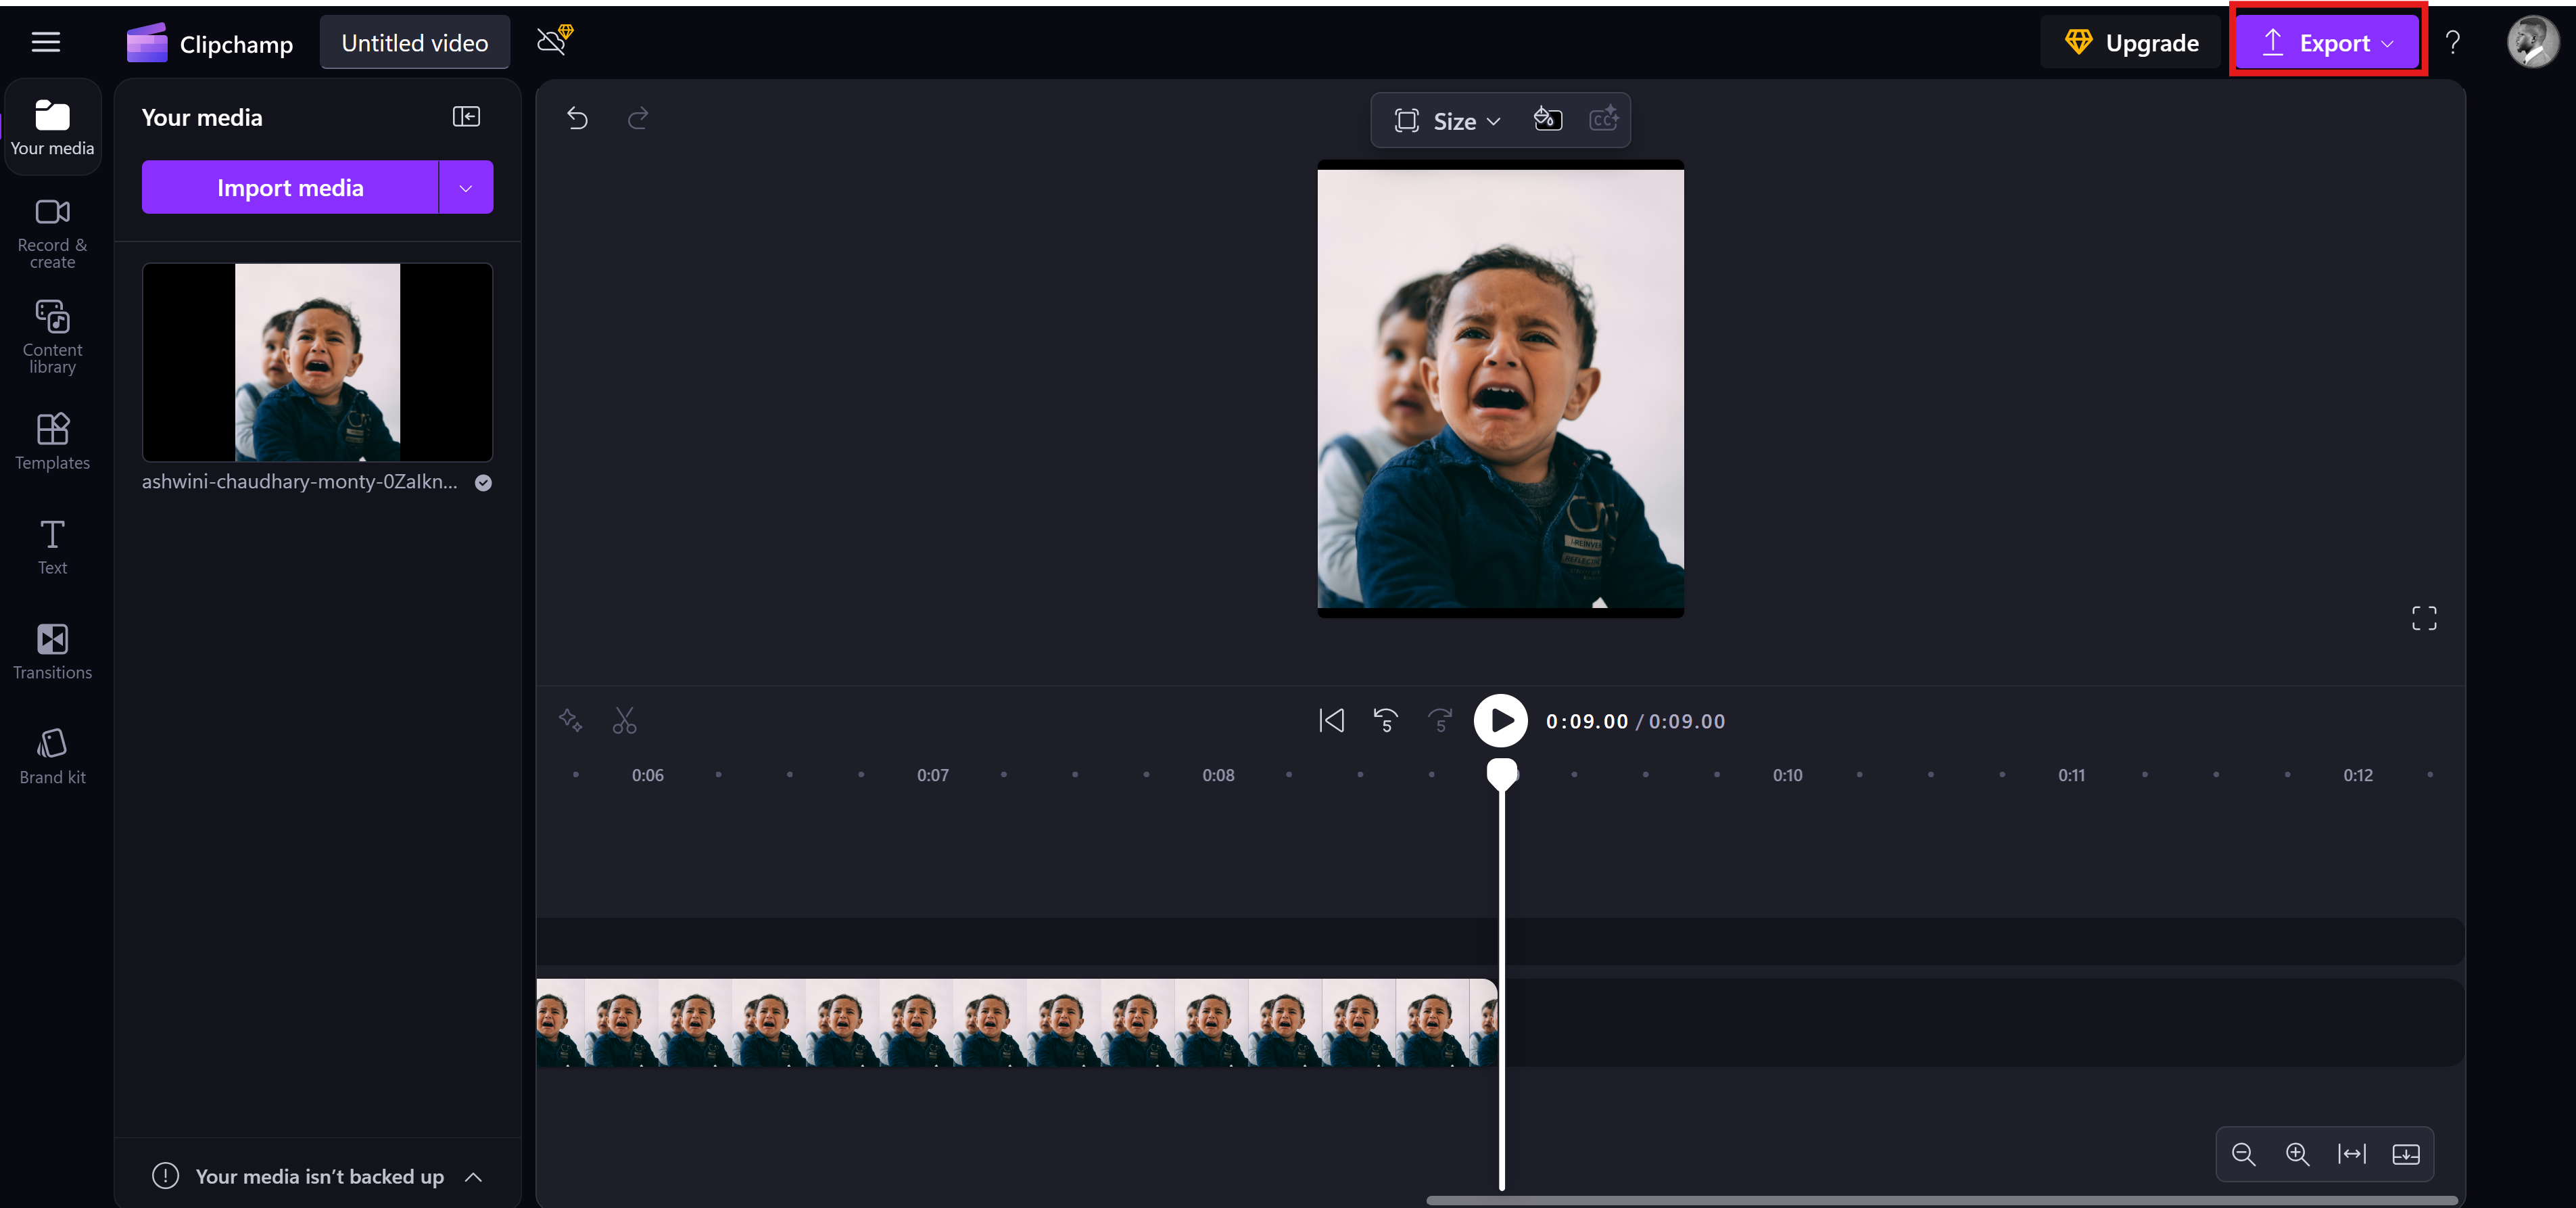The image size is (2576, 1208).
Task: Open the auto captions CC icon
Action: [x=1605, y=119]
